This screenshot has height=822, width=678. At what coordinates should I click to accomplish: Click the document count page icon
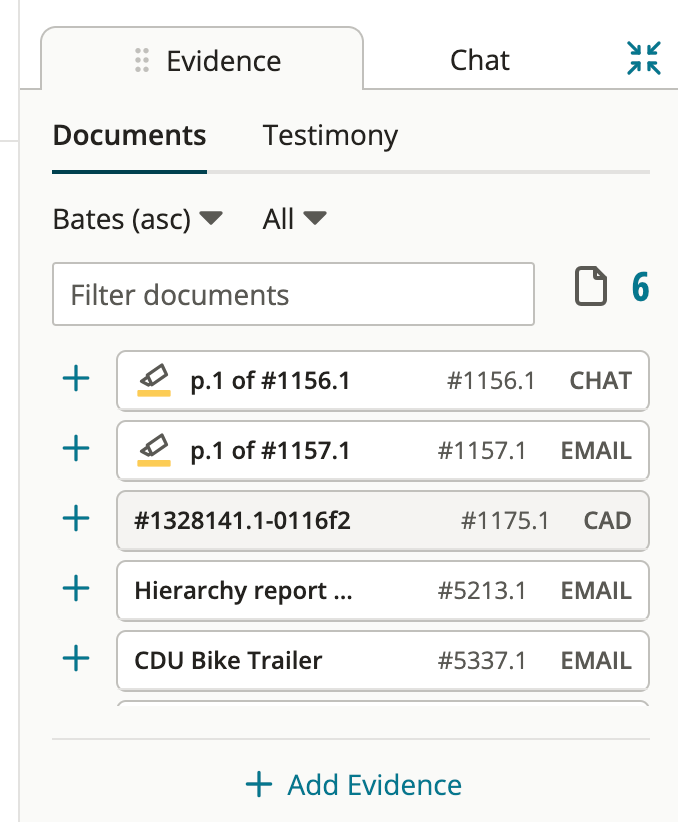(x=591, y=286)
